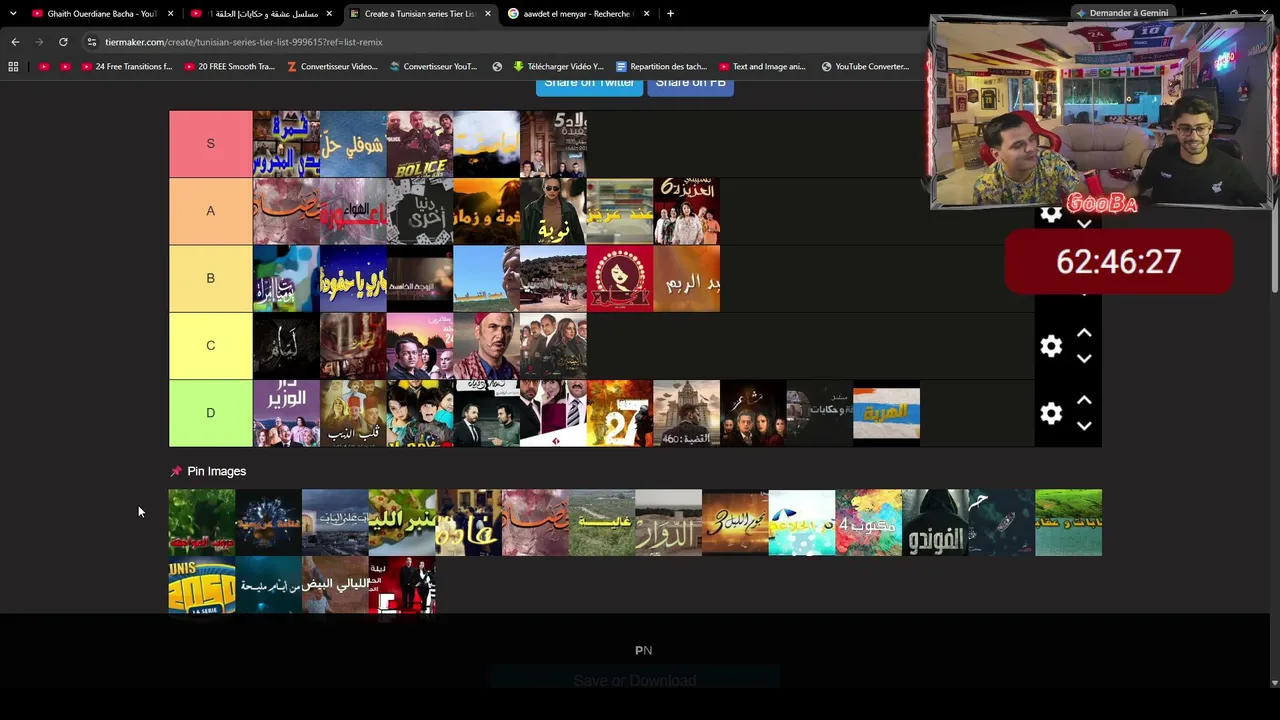Select the Create a Tunisian series Tier List tab
Screen dimensions: 1280x720
point(420,14)
